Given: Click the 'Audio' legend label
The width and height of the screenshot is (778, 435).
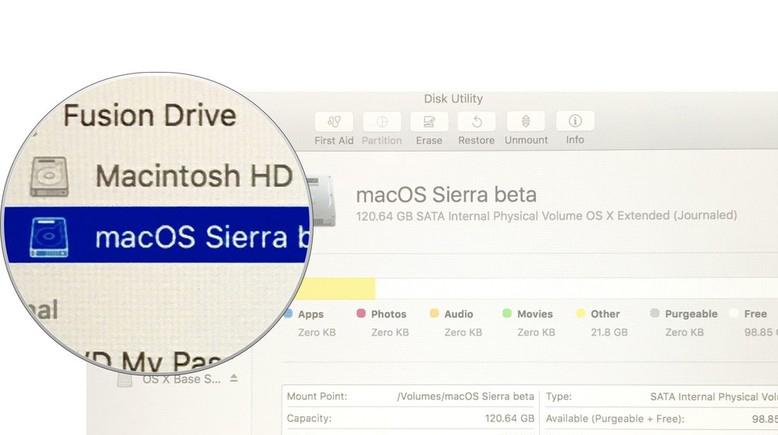Looking at the screenshot, I should pyautogui.click(x=458, y=314).
